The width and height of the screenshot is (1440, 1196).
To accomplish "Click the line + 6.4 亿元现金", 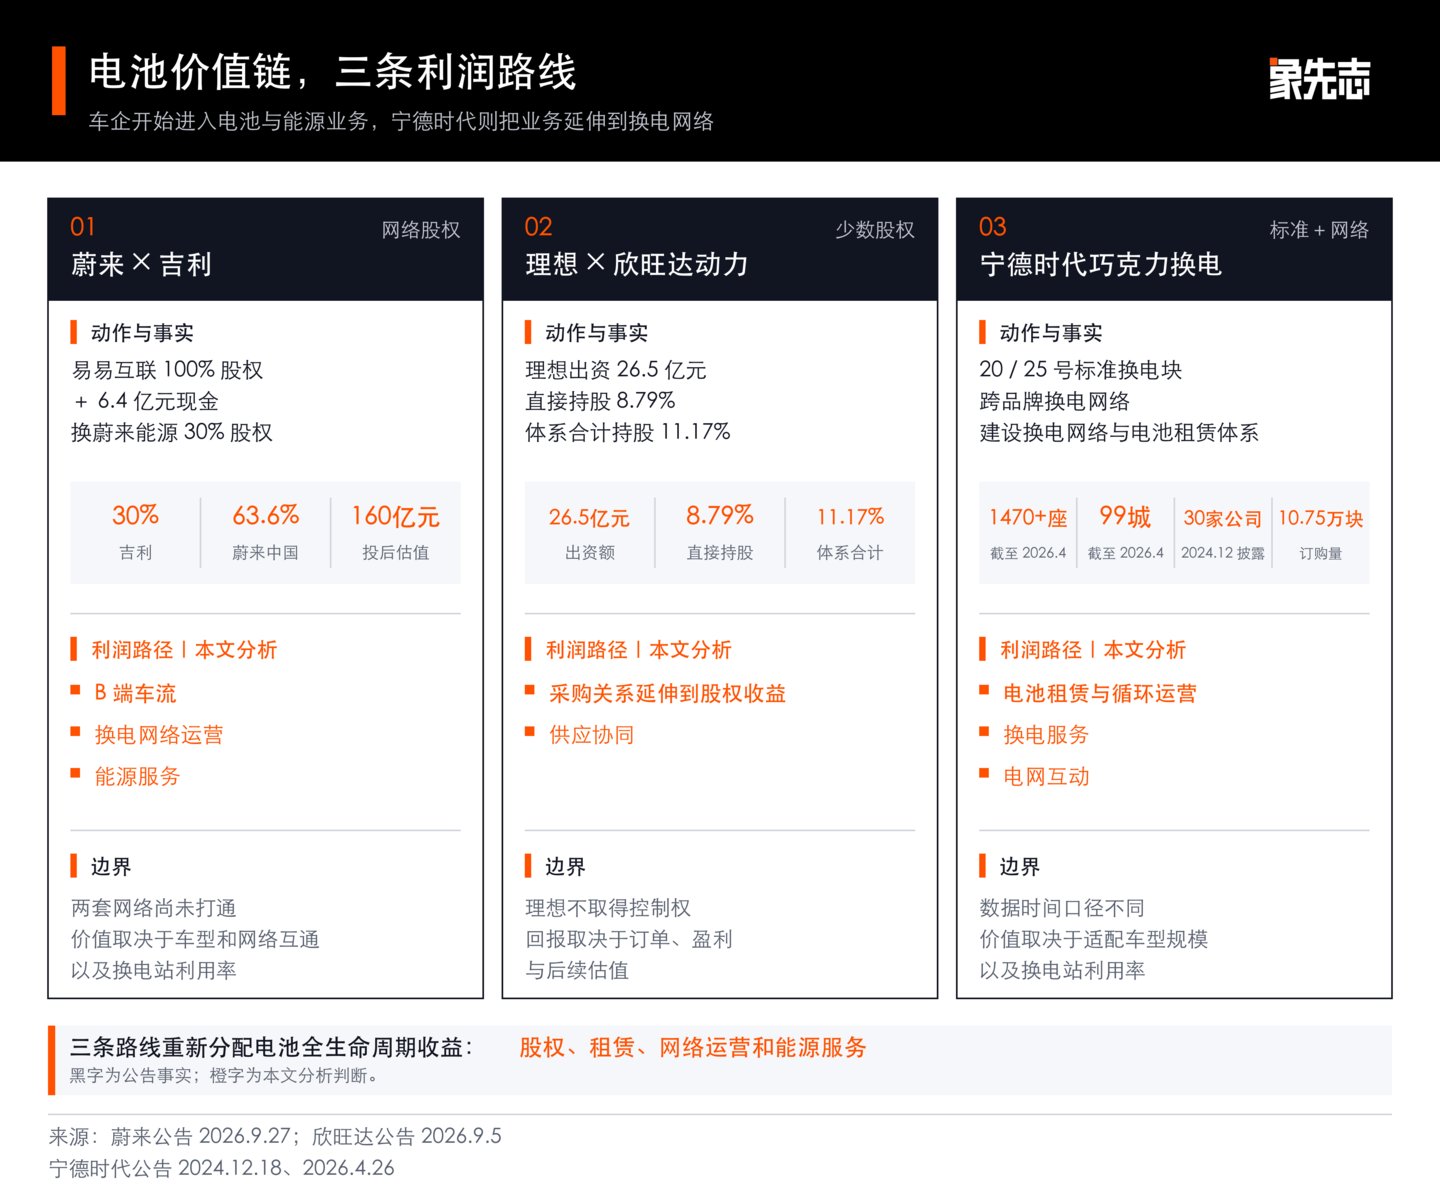I will point(146,401).
